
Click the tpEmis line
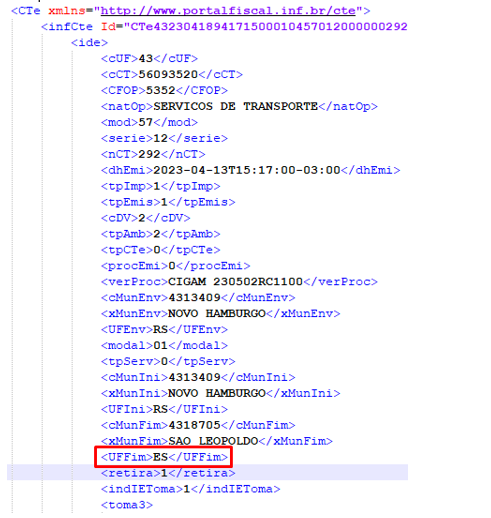[x=168, y=202]
